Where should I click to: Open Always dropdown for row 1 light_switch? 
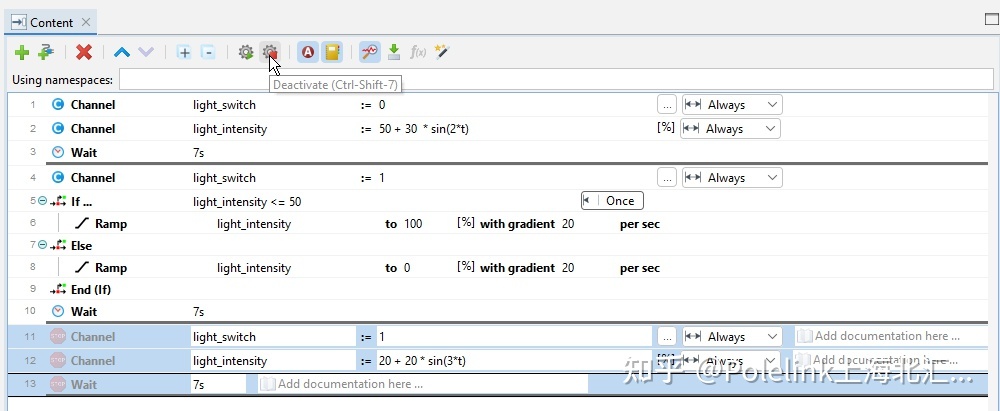pyautogui.click(x=732, y=105)
